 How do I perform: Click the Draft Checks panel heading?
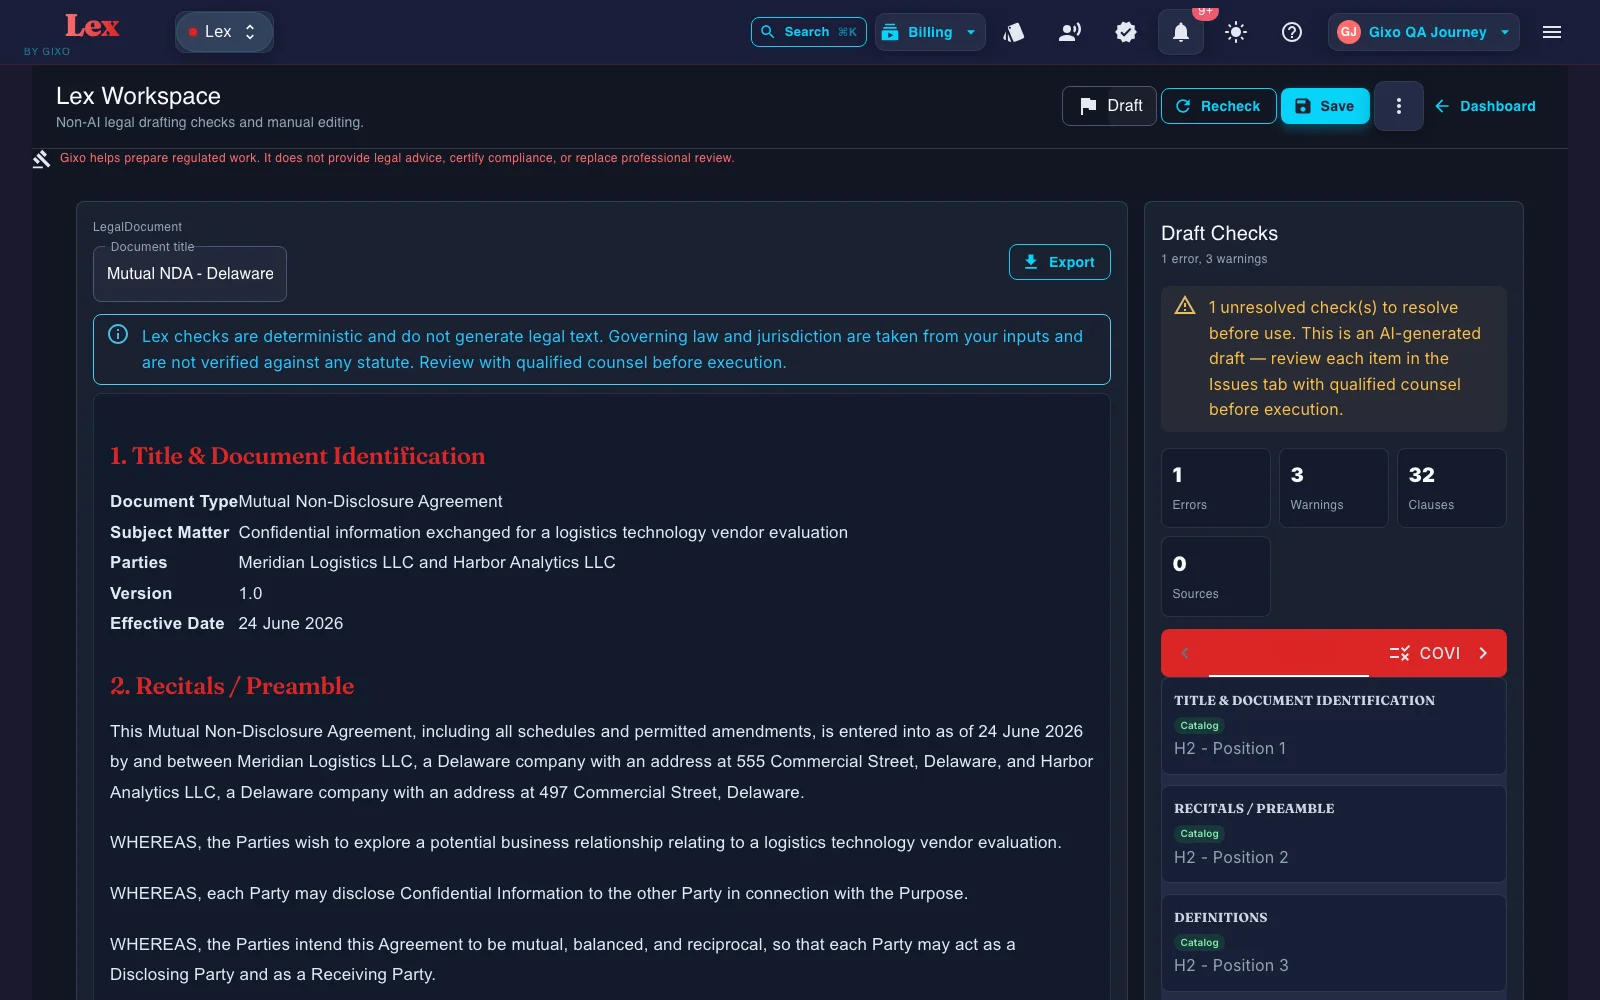click(1219, 233)
